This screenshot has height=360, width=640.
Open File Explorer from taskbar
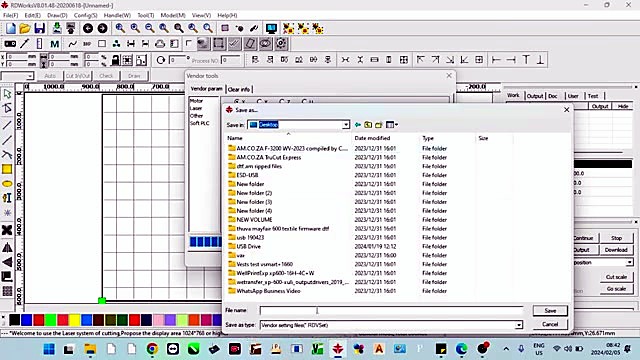(x=90, y=349)
